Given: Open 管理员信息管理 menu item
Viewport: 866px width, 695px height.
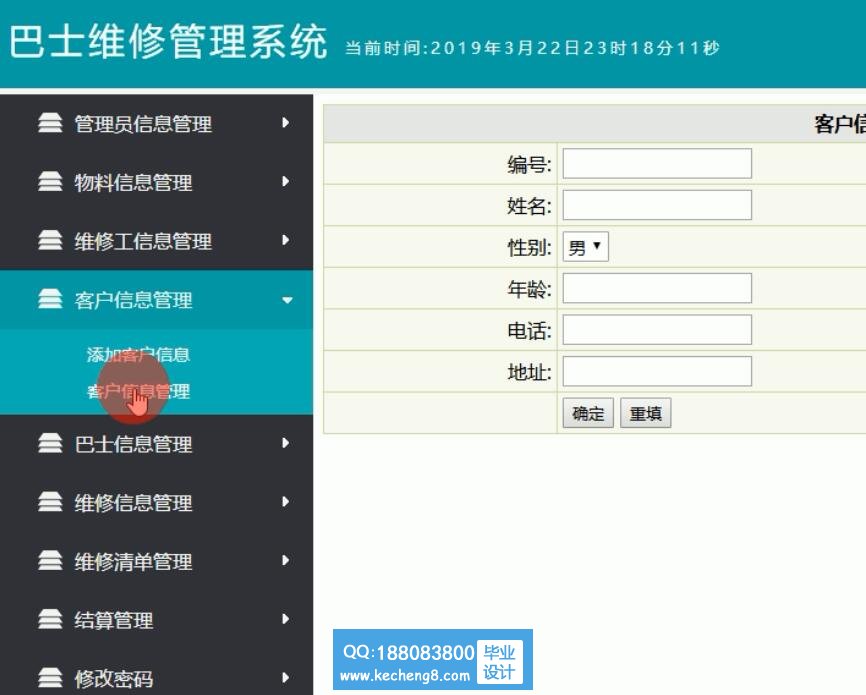Looking at the screenshot, I should click(x=143, y=124).
